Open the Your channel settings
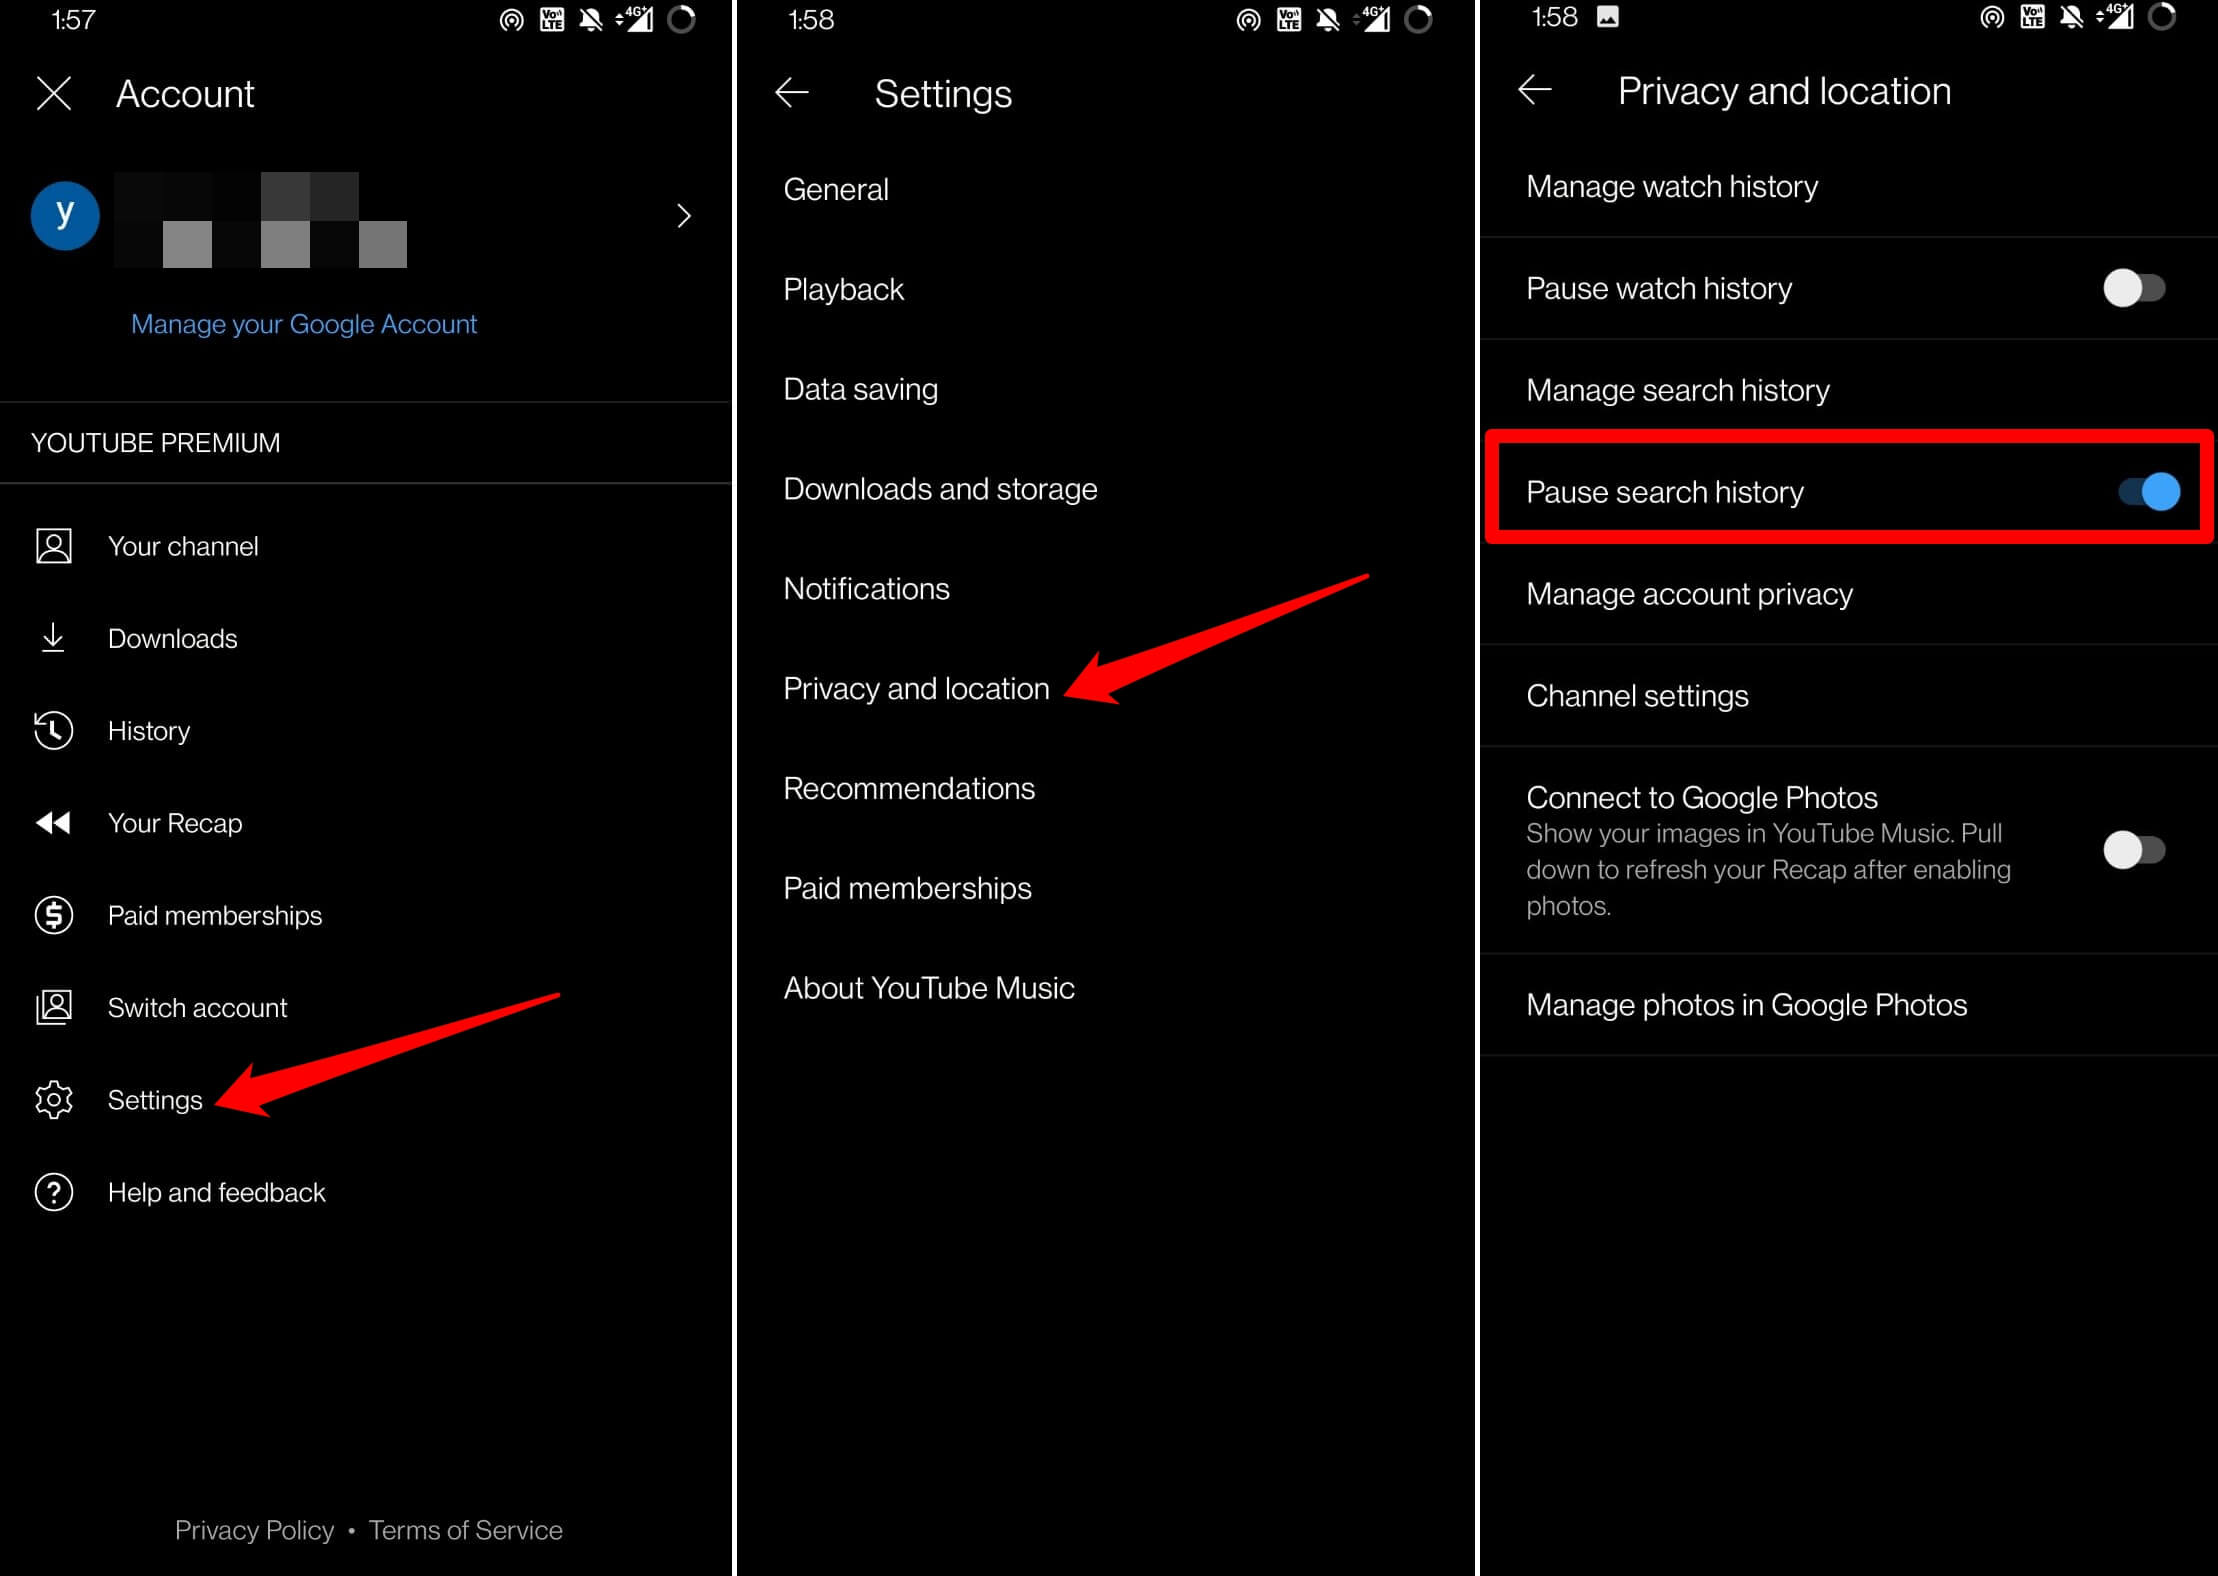2218x1576 pixels. click(x=181, y=546)
